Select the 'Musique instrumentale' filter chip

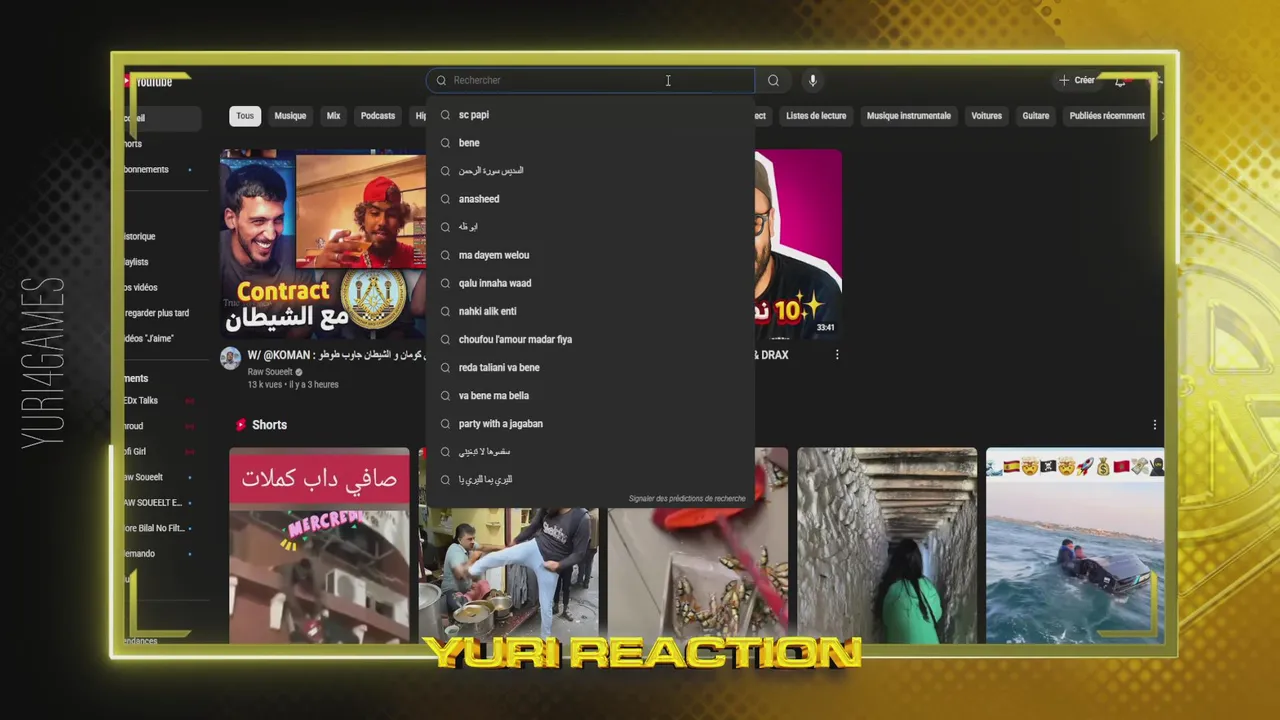[909, 116]
